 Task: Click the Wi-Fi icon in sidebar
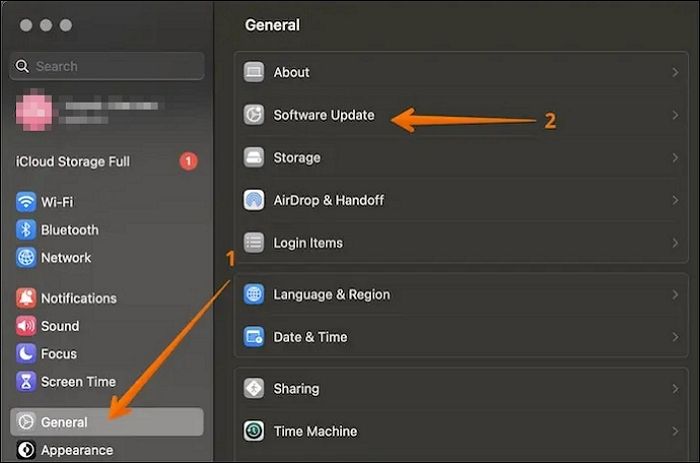click(26, 202)
